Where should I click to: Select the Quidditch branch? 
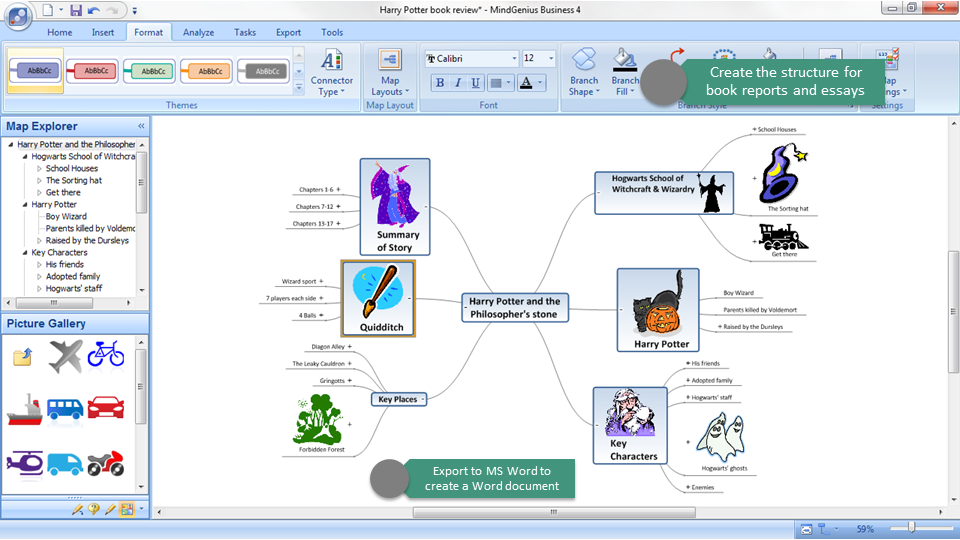378,298
